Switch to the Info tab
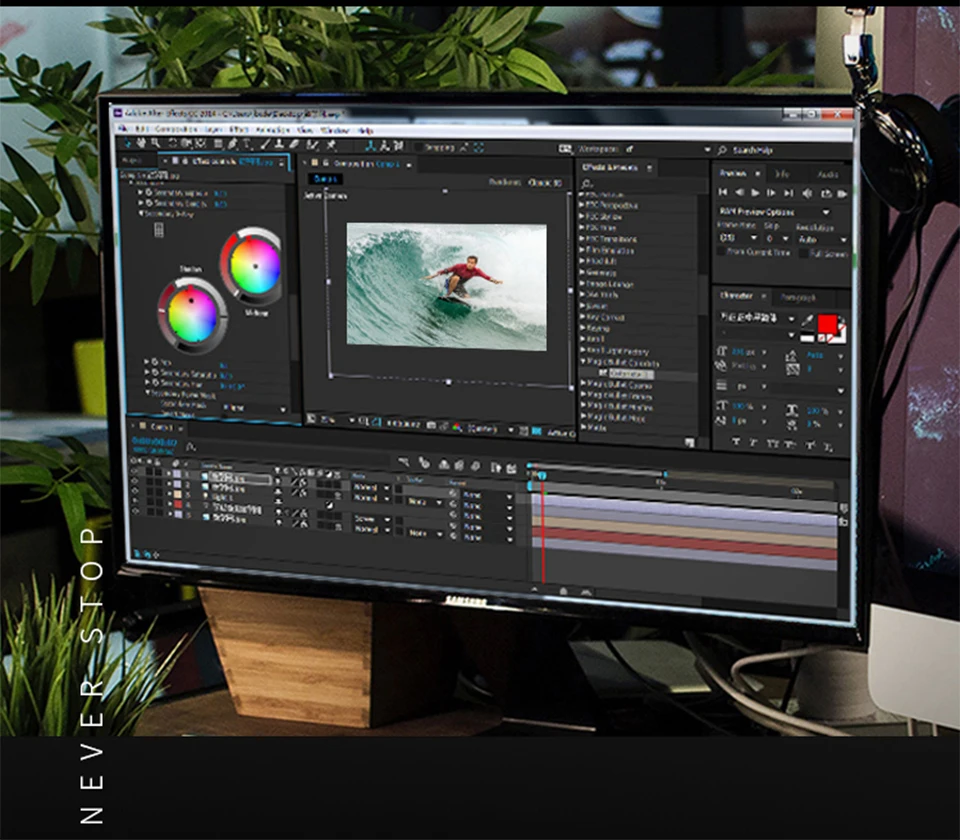 (782, 174)
